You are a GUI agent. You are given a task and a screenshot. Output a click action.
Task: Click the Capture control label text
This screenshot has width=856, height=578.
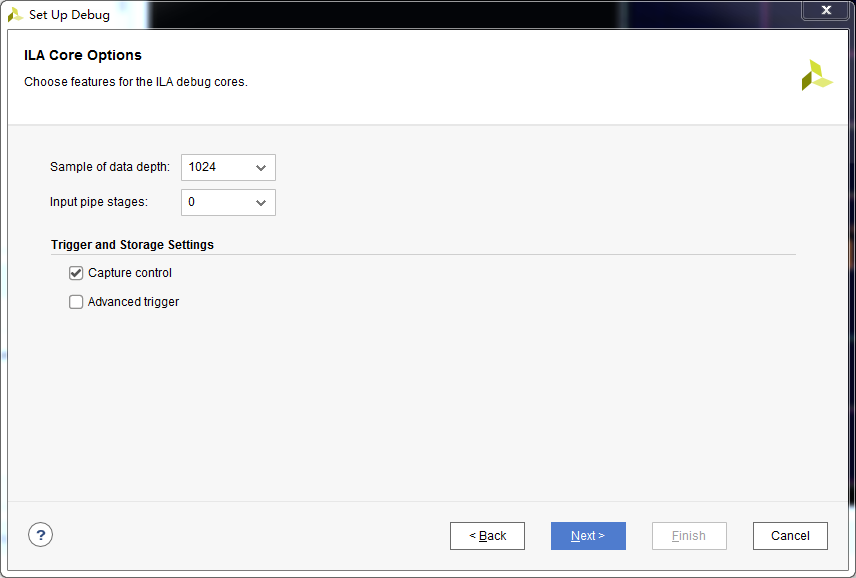coord(129,272)
